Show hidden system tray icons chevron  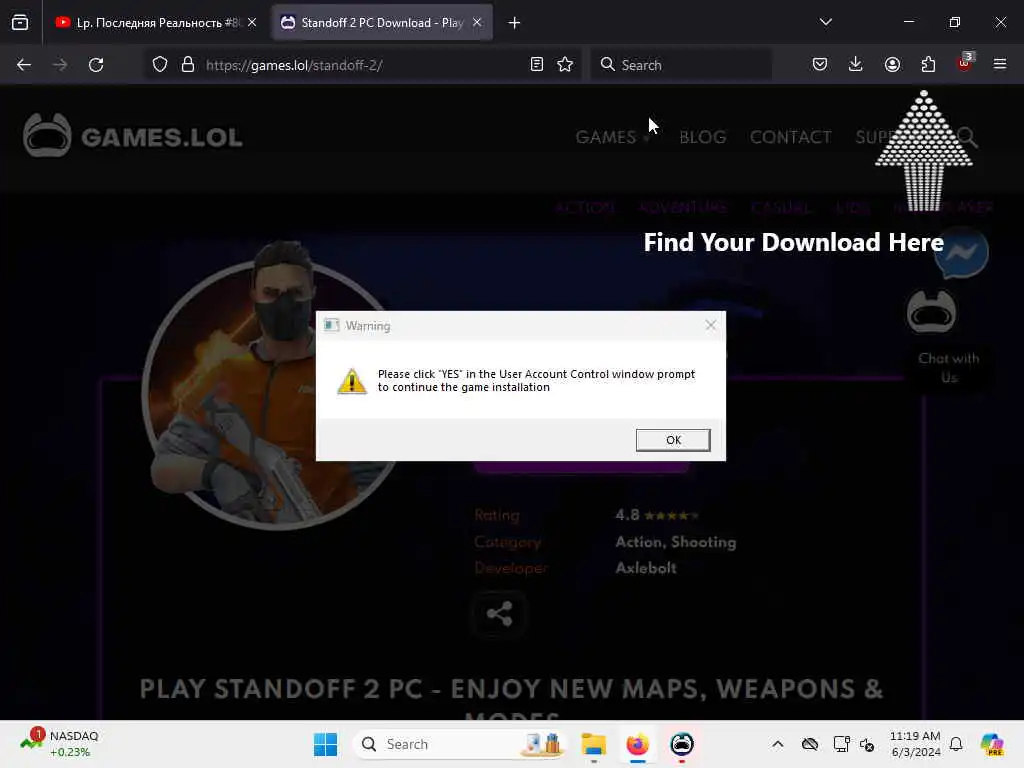777,744
